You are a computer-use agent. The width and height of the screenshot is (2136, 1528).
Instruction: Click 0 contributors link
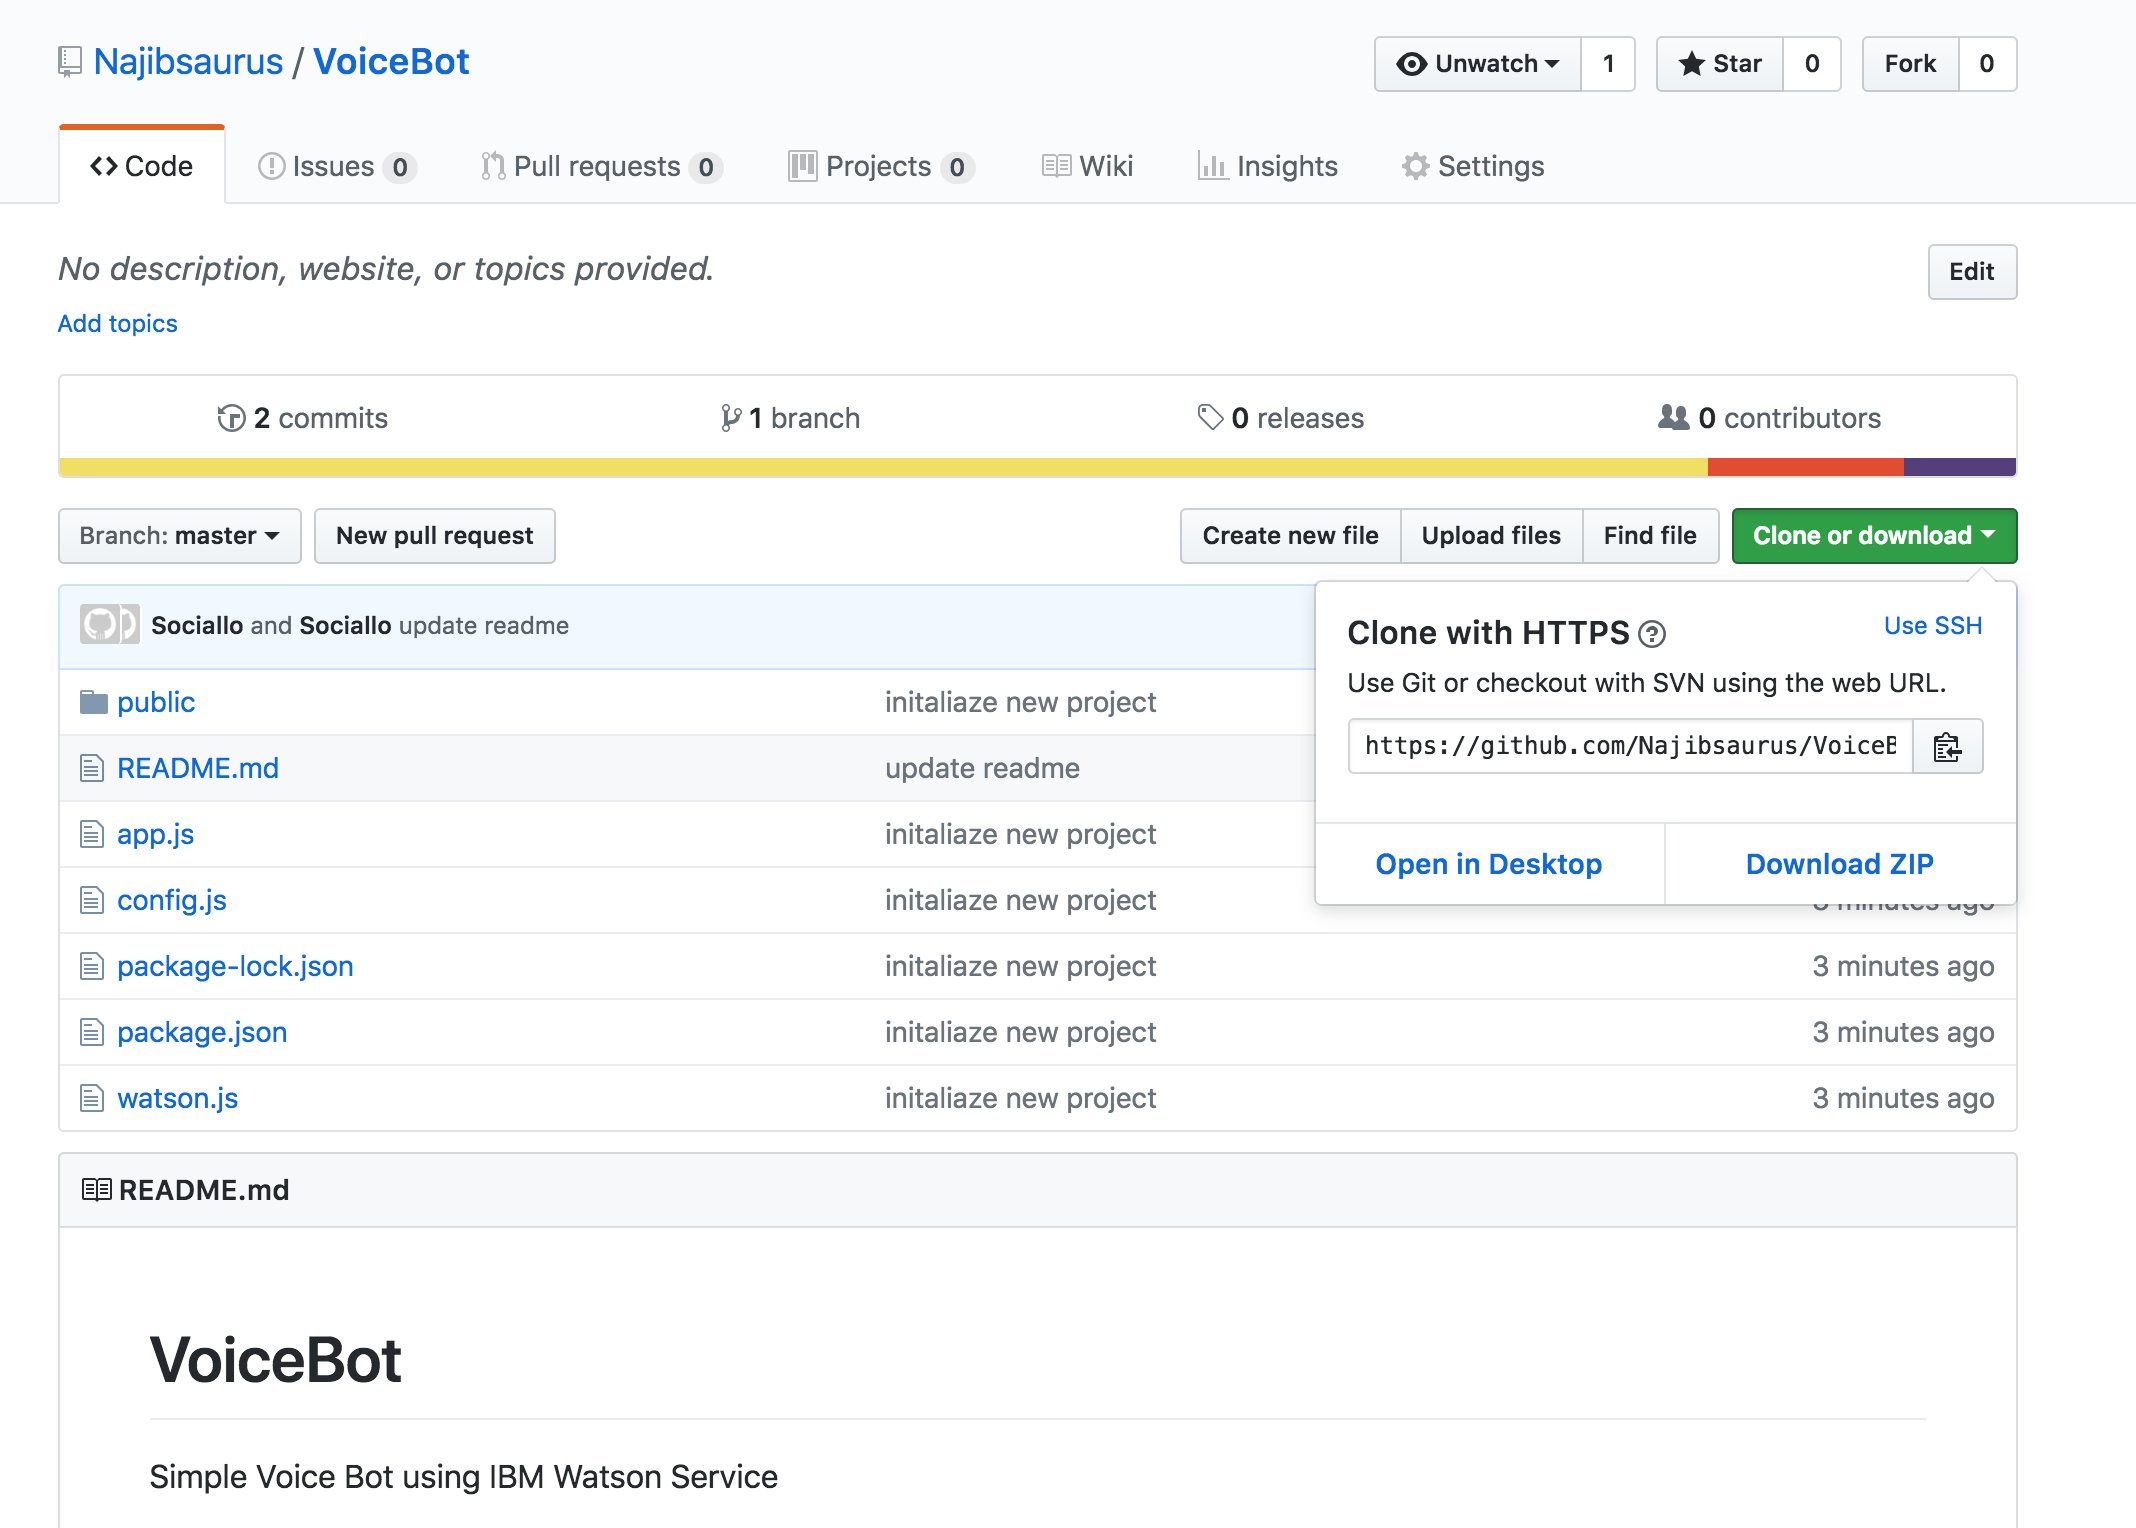coord(1770,418)
